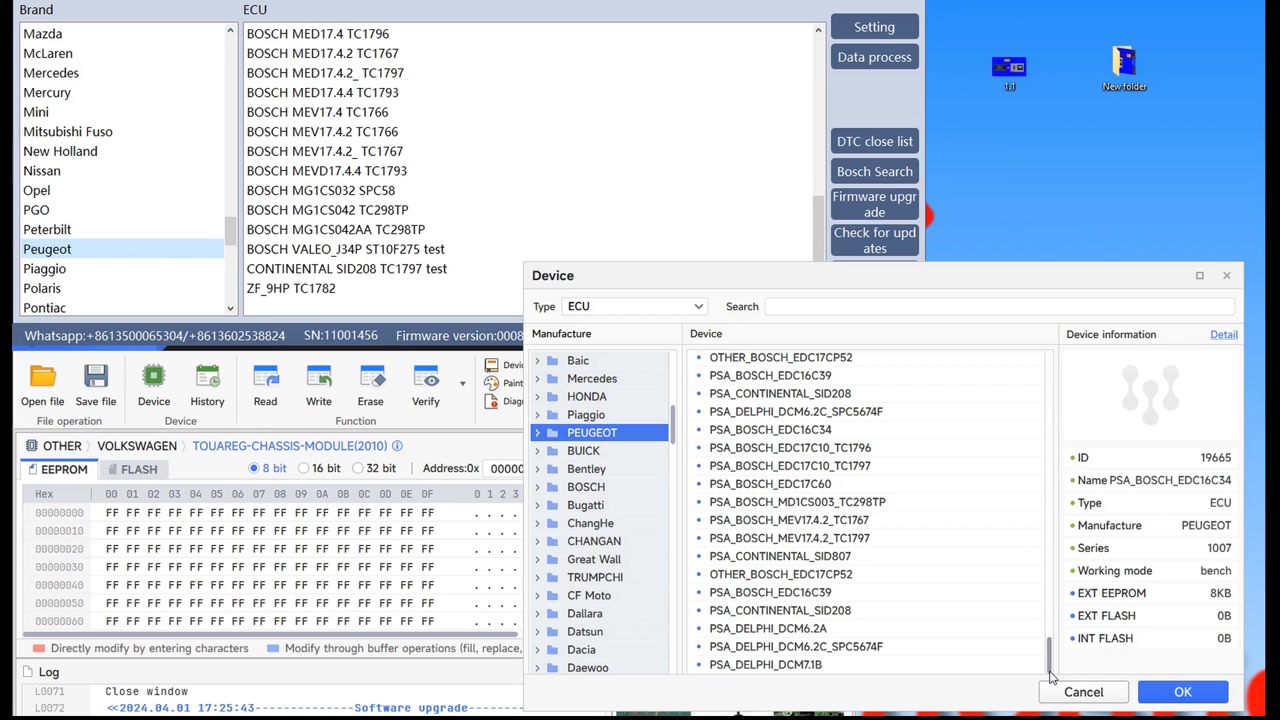Expand the PEUGEOT manufacture tree node

click(x=538, y=433)
